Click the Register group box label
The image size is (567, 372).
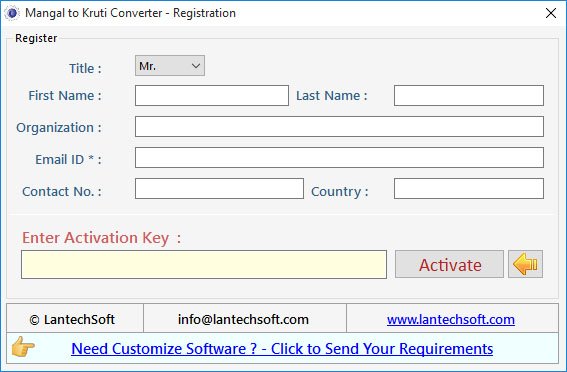(x=36, y=38)
